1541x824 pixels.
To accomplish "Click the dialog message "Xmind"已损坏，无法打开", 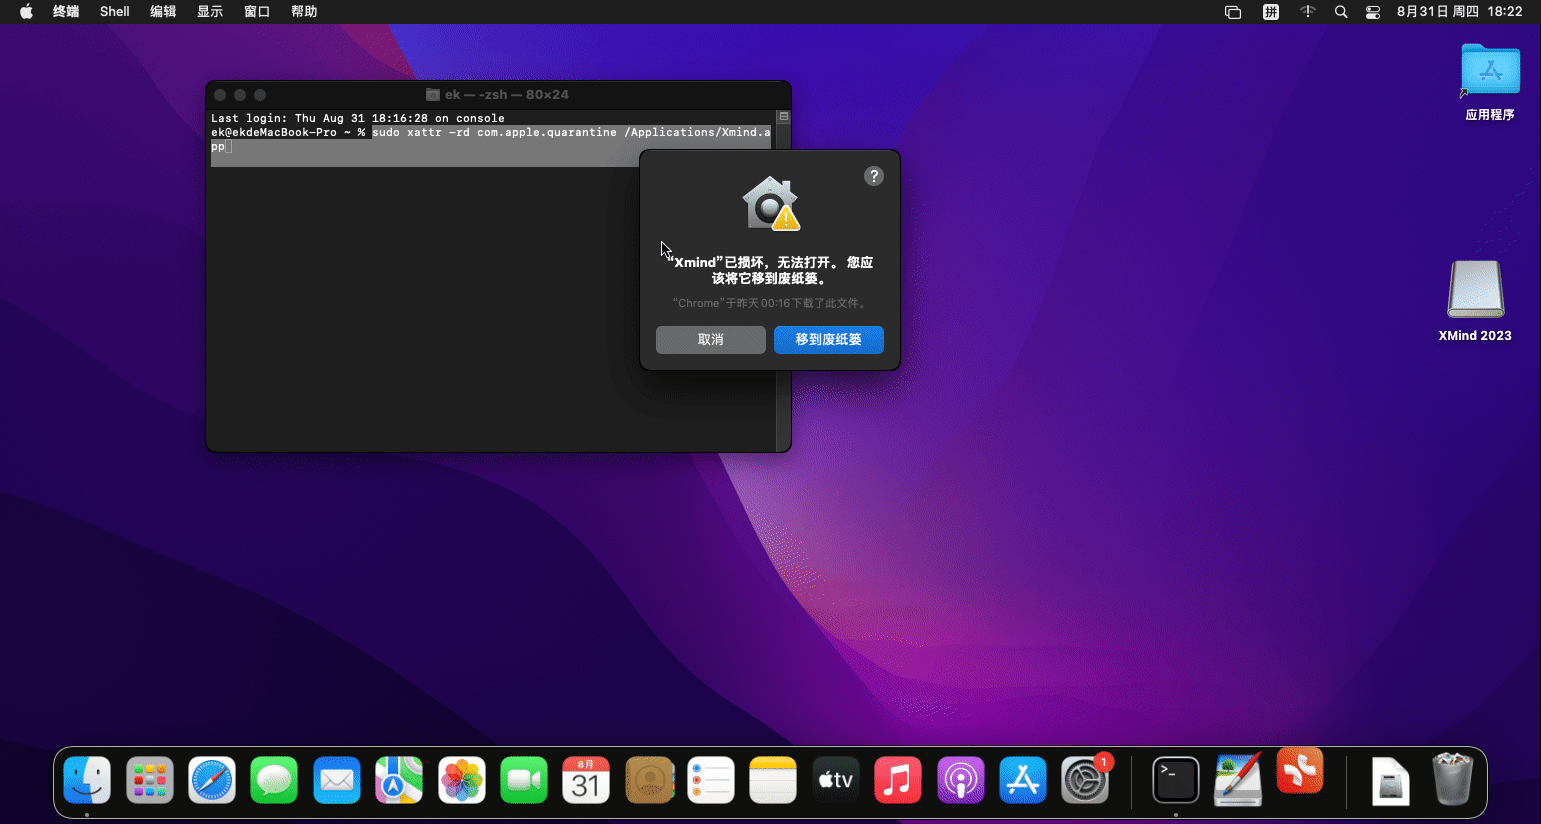I will [770, 270].
